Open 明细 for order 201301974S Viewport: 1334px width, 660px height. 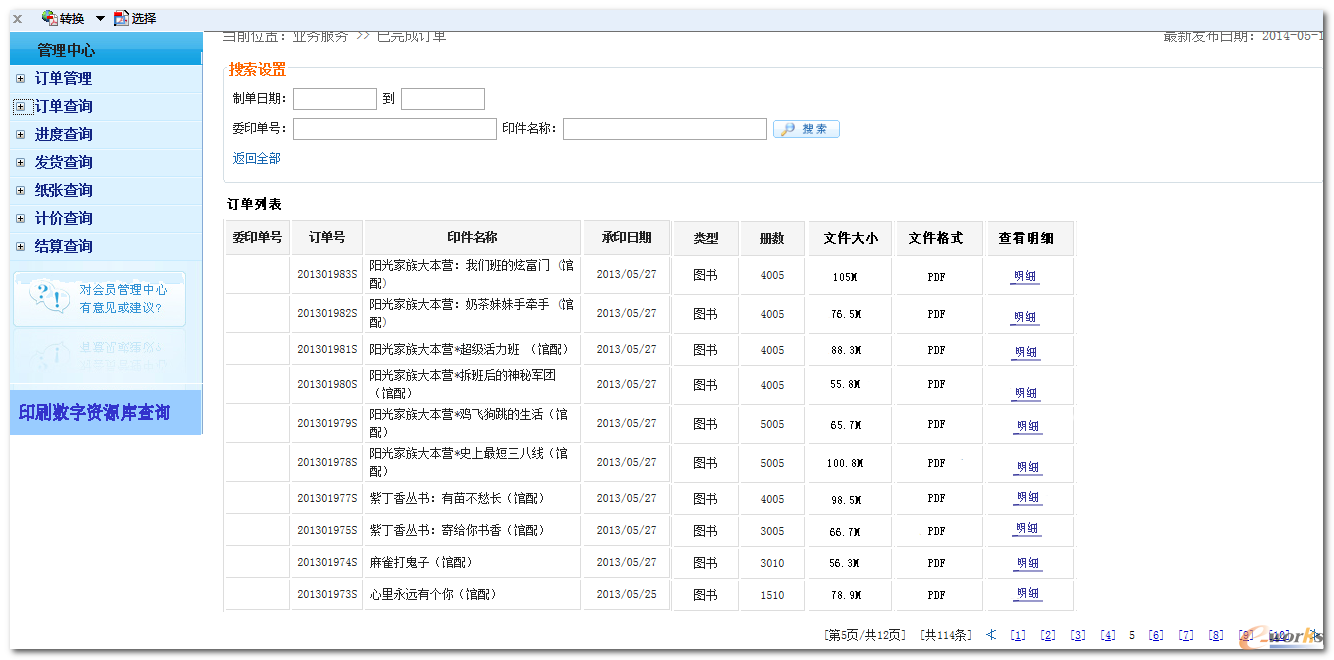coord(1028,563)
